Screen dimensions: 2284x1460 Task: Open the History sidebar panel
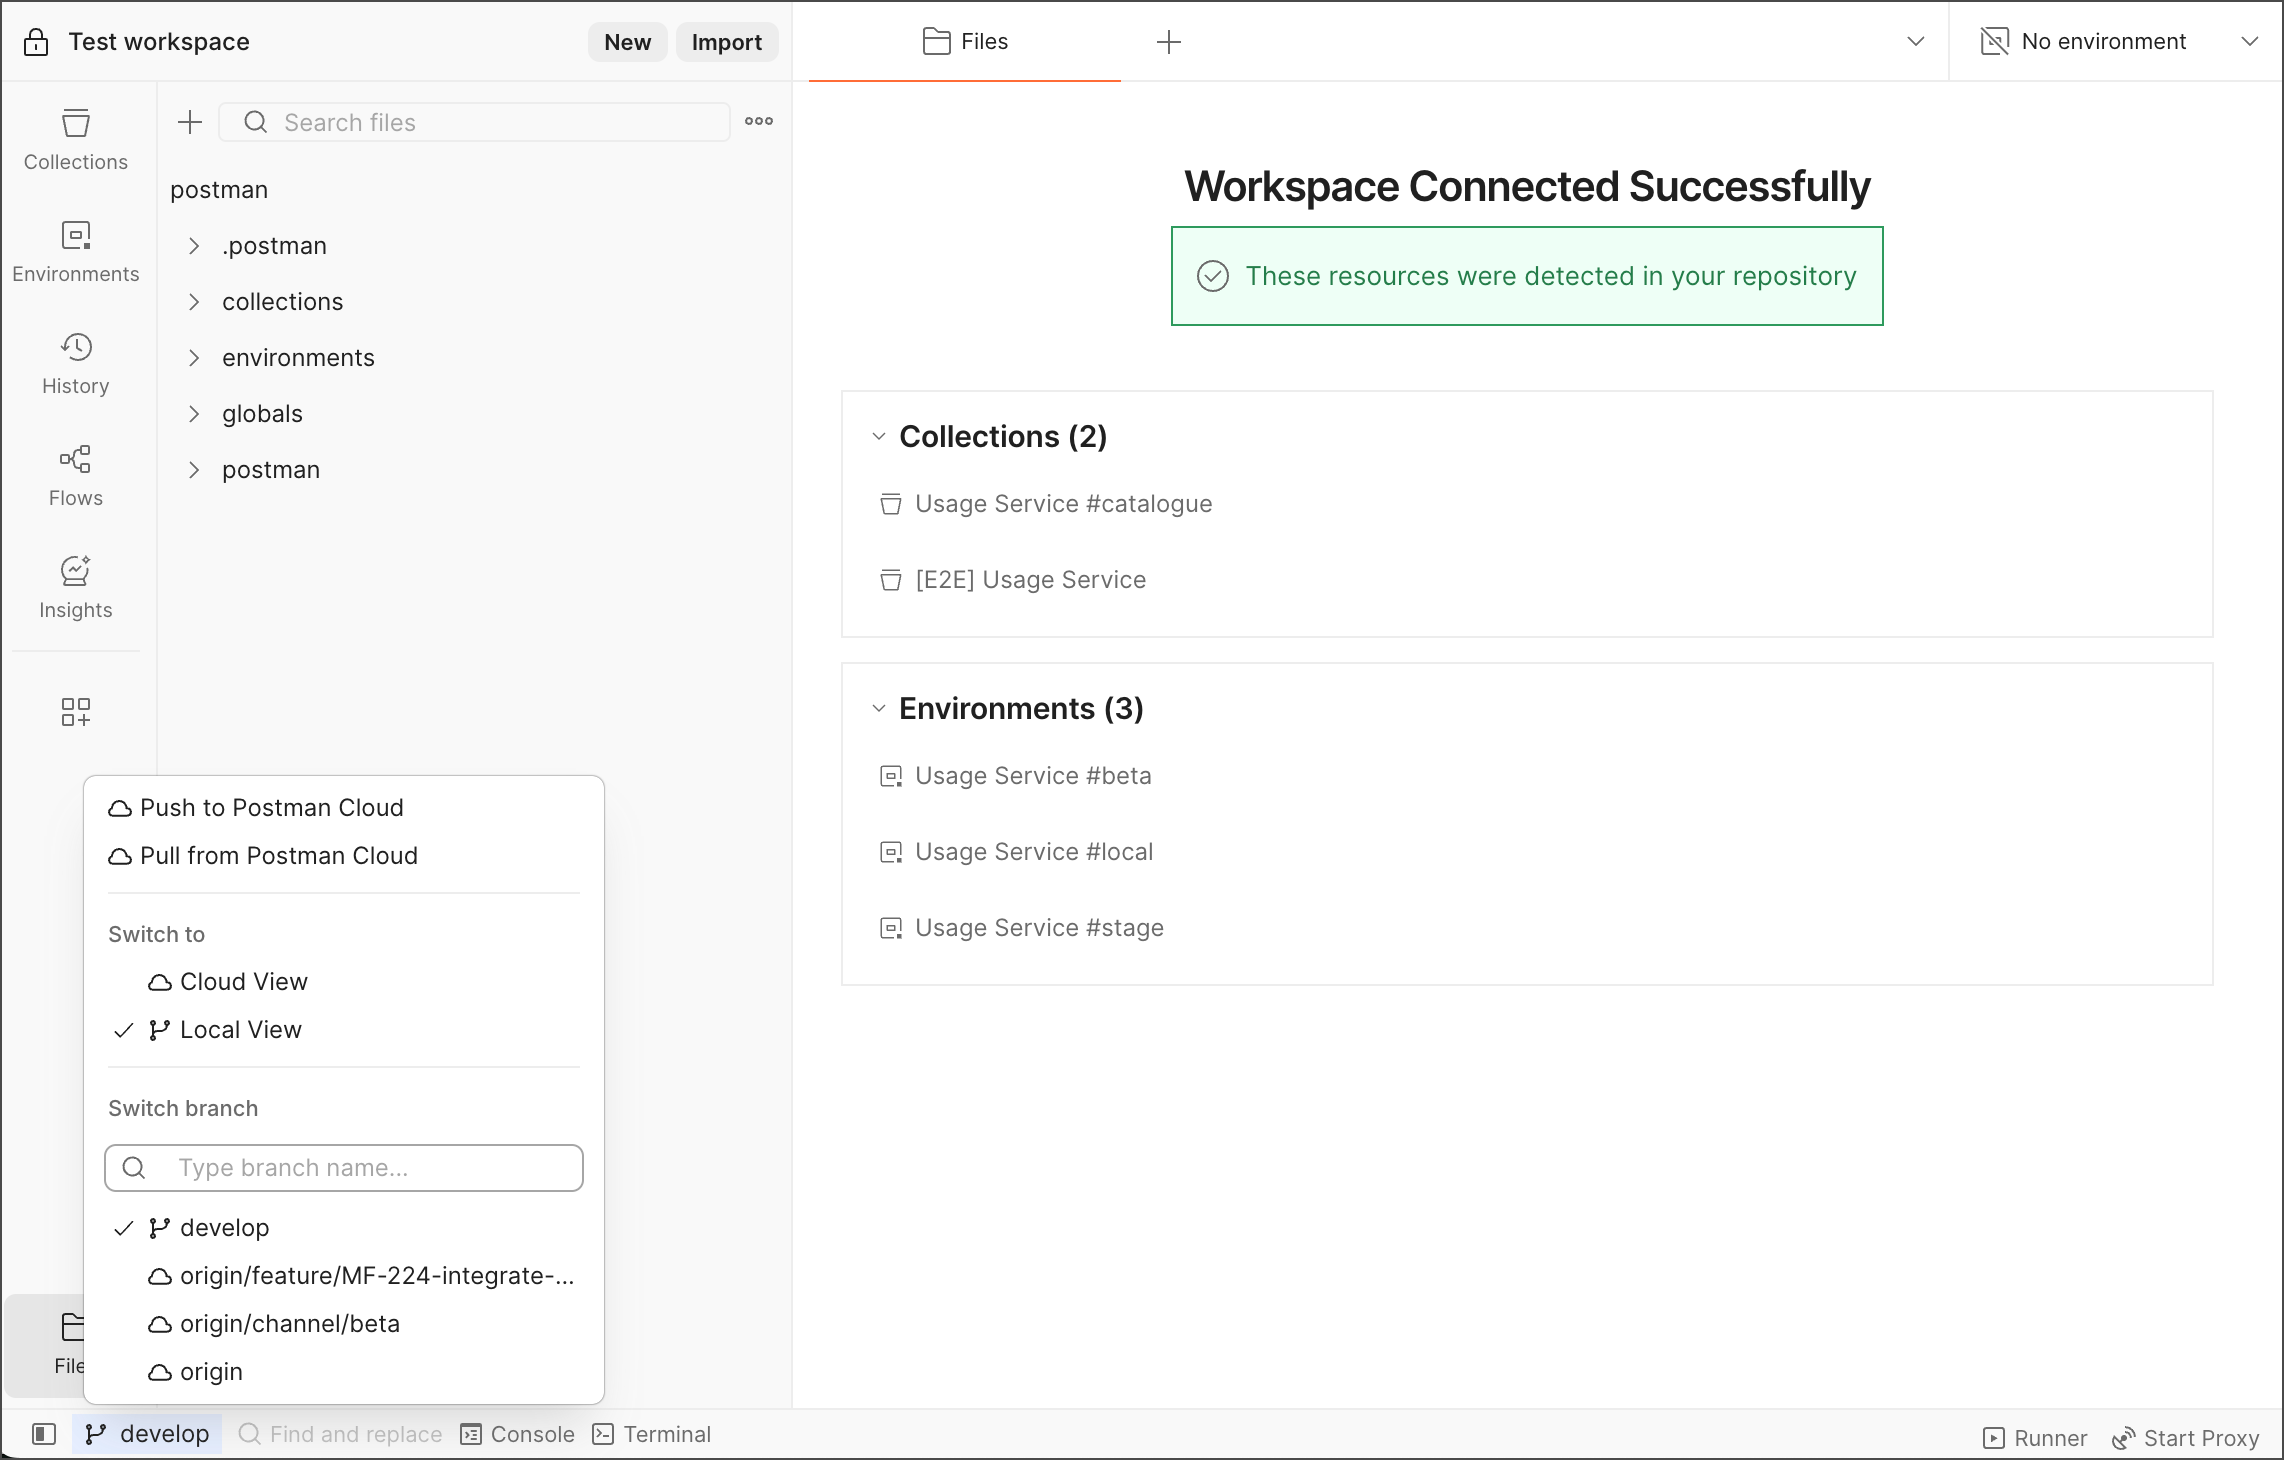point(76,363)
